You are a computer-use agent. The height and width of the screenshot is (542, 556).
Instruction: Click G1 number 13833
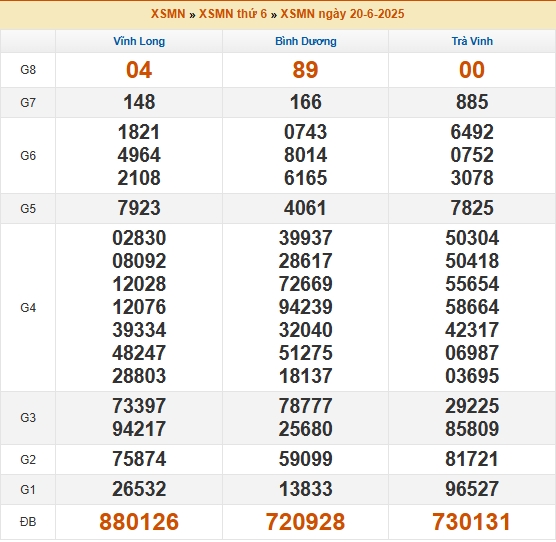[x=305, y=489]
